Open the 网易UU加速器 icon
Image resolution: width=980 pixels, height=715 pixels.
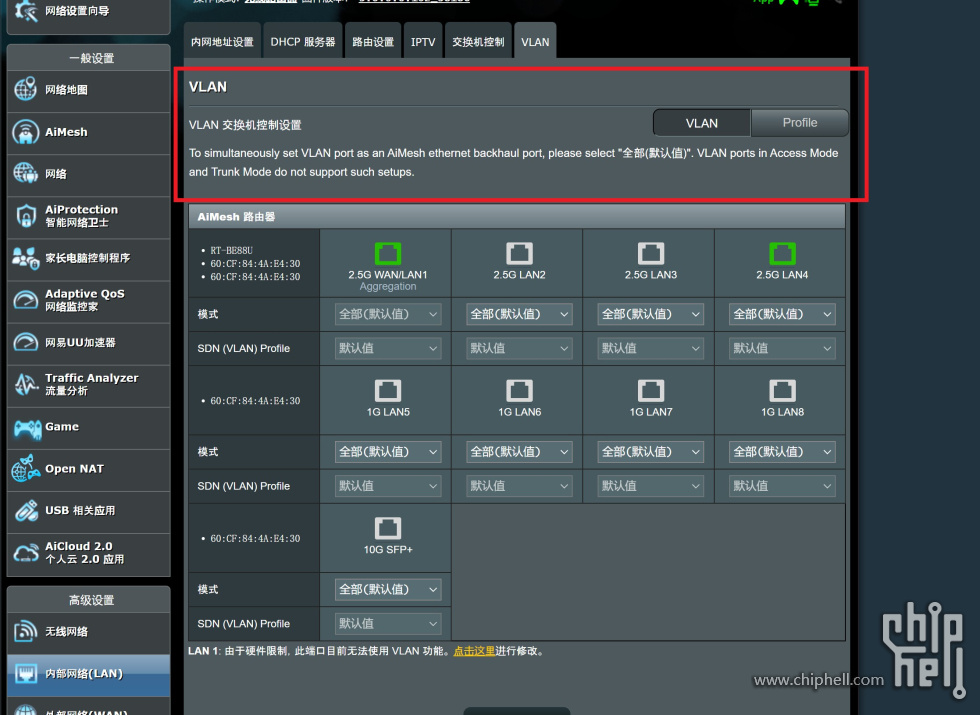[26, 342]
